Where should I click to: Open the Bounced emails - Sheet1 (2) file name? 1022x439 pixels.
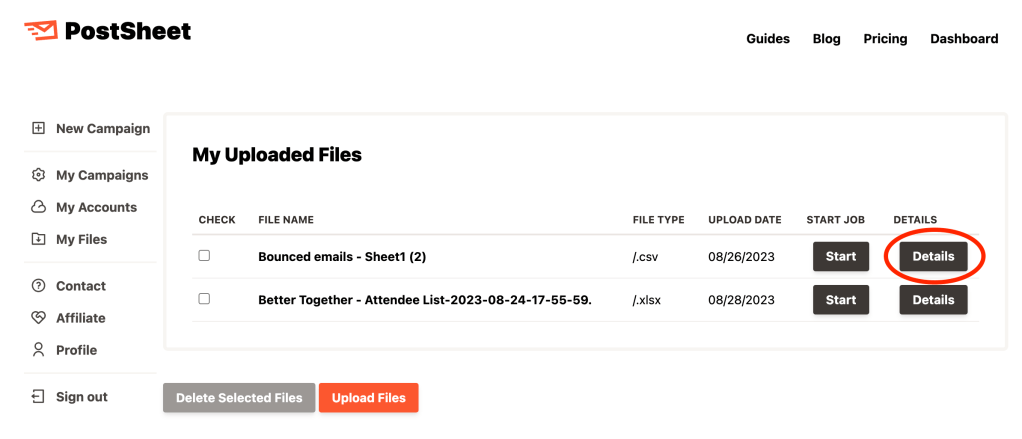click(342, 257)
